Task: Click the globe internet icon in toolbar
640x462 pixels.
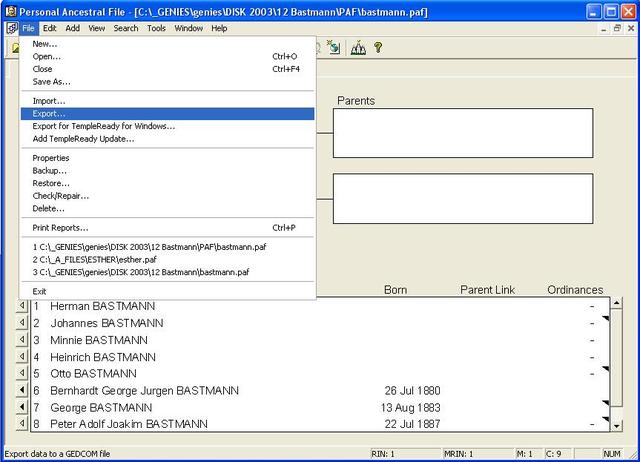Action: tap(334, 48)
